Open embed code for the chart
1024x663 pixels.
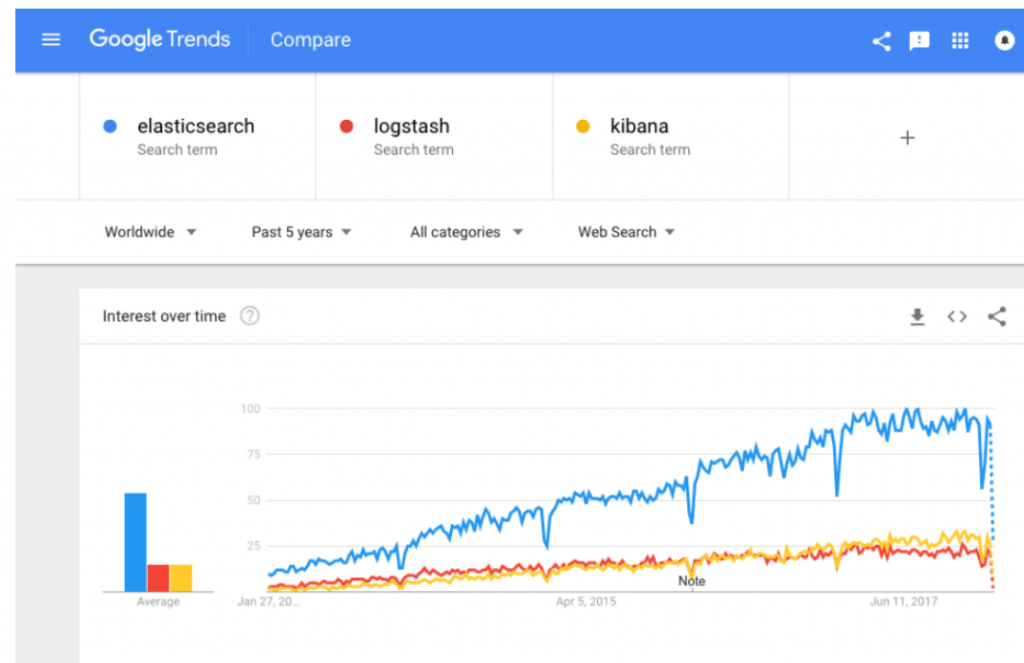click(x=957, y=317)
